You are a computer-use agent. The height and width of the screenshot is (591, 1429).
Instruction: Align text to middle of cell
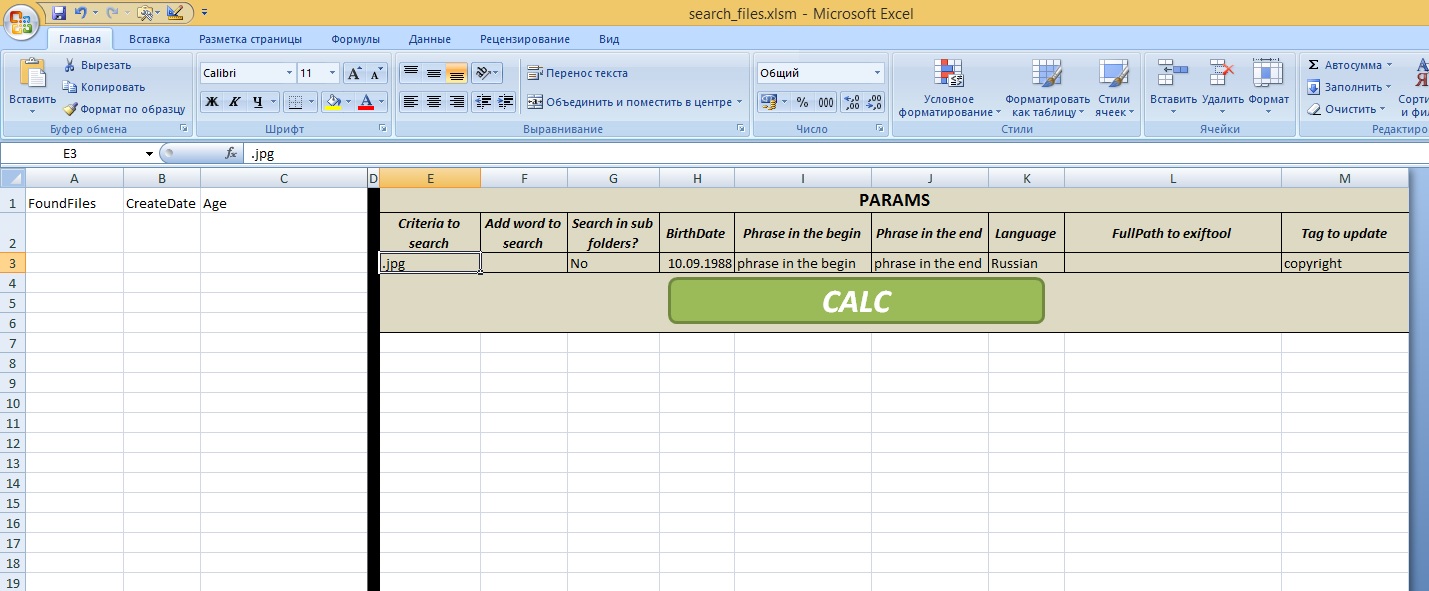[x=433, y=73]
